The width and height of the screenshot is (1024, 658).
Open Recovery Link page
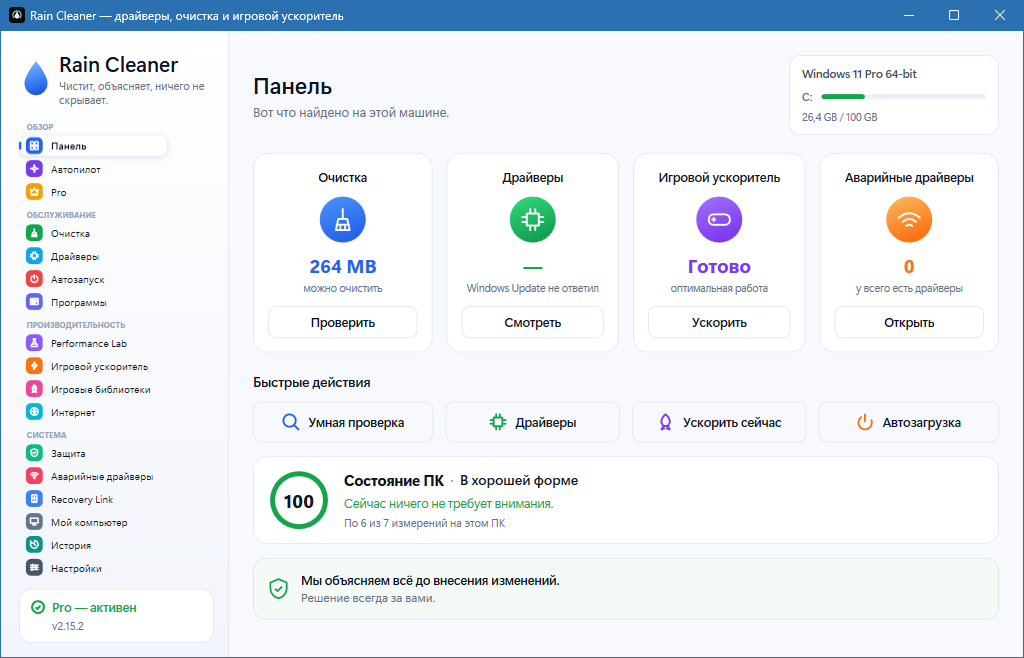94,499
